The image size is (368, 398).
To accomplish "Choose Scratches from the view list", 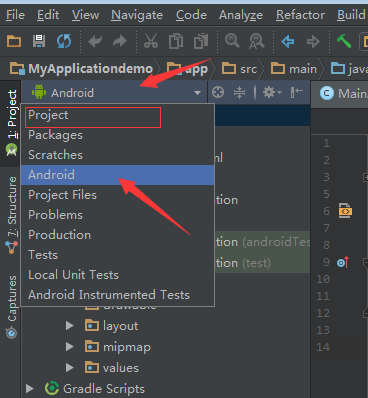I will click(117, 155).
